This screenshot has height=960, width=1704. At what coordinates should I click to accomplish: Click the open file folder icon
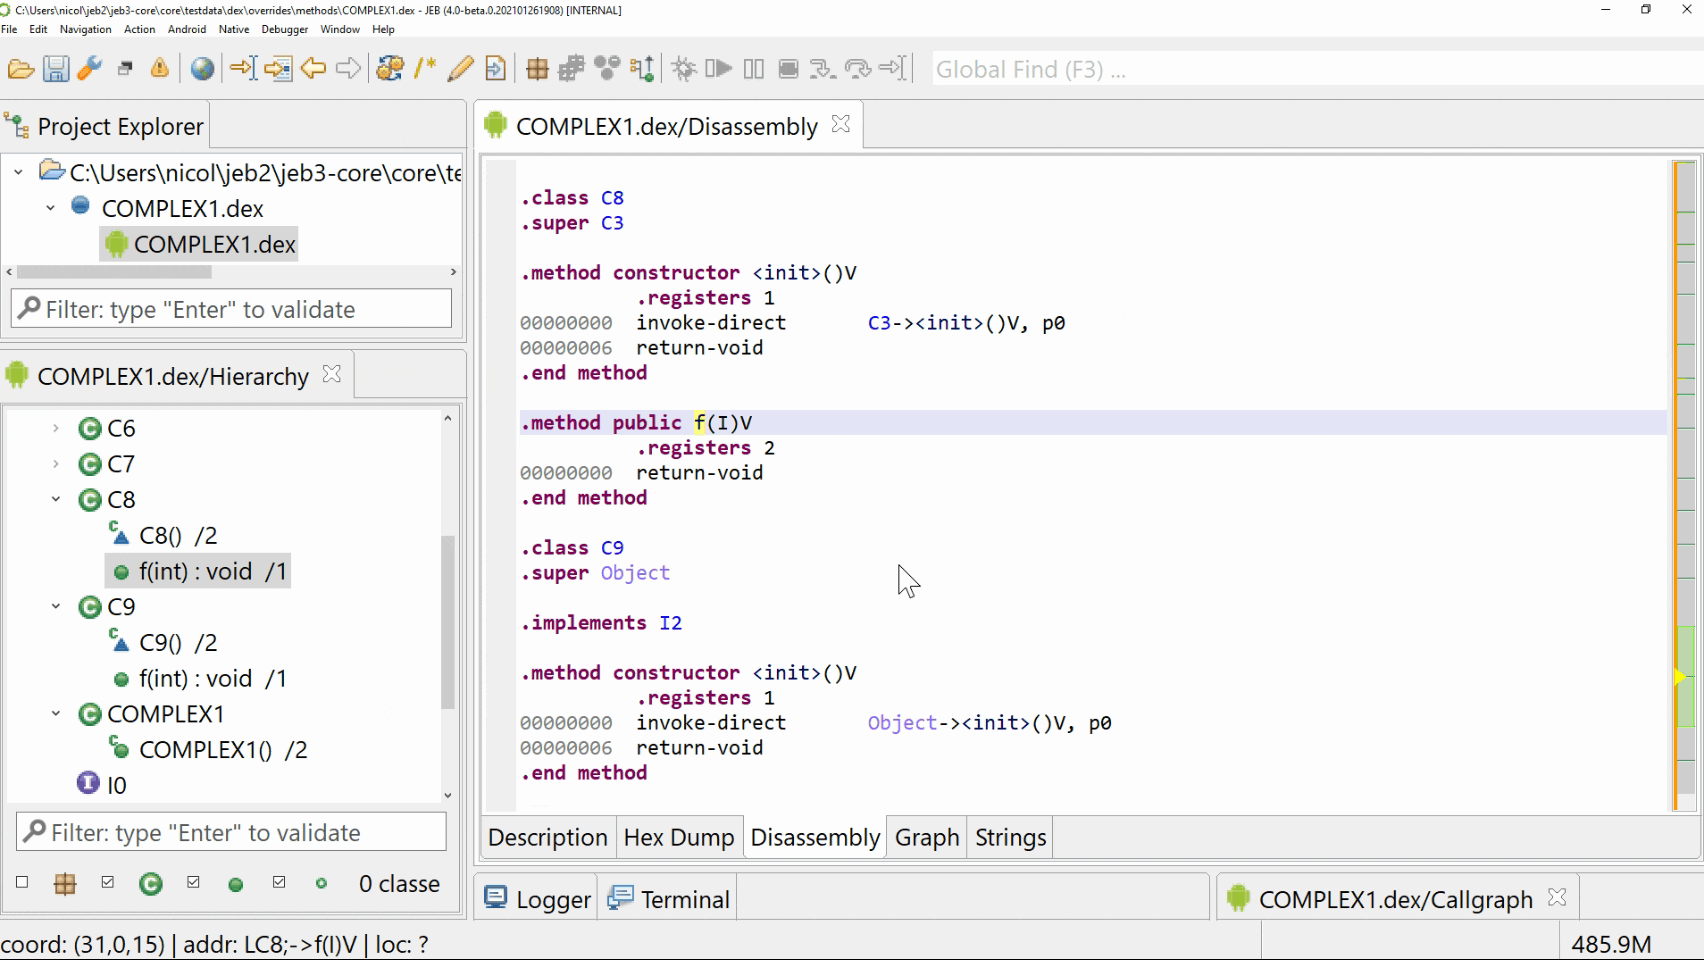pyautogui.click(x=21, y=69)
